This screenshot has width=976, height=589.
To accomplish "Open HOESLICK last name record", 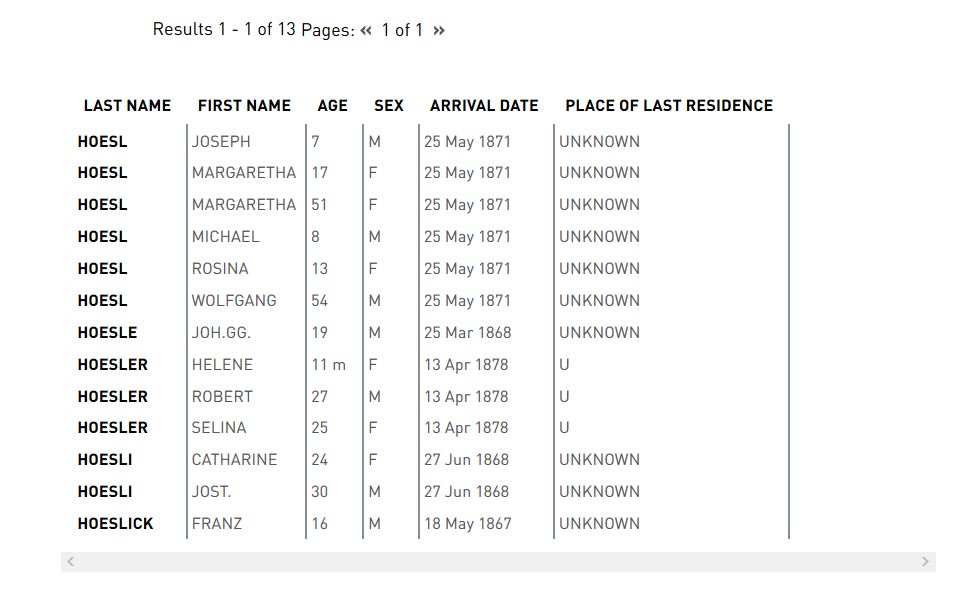I will point(115,524).
